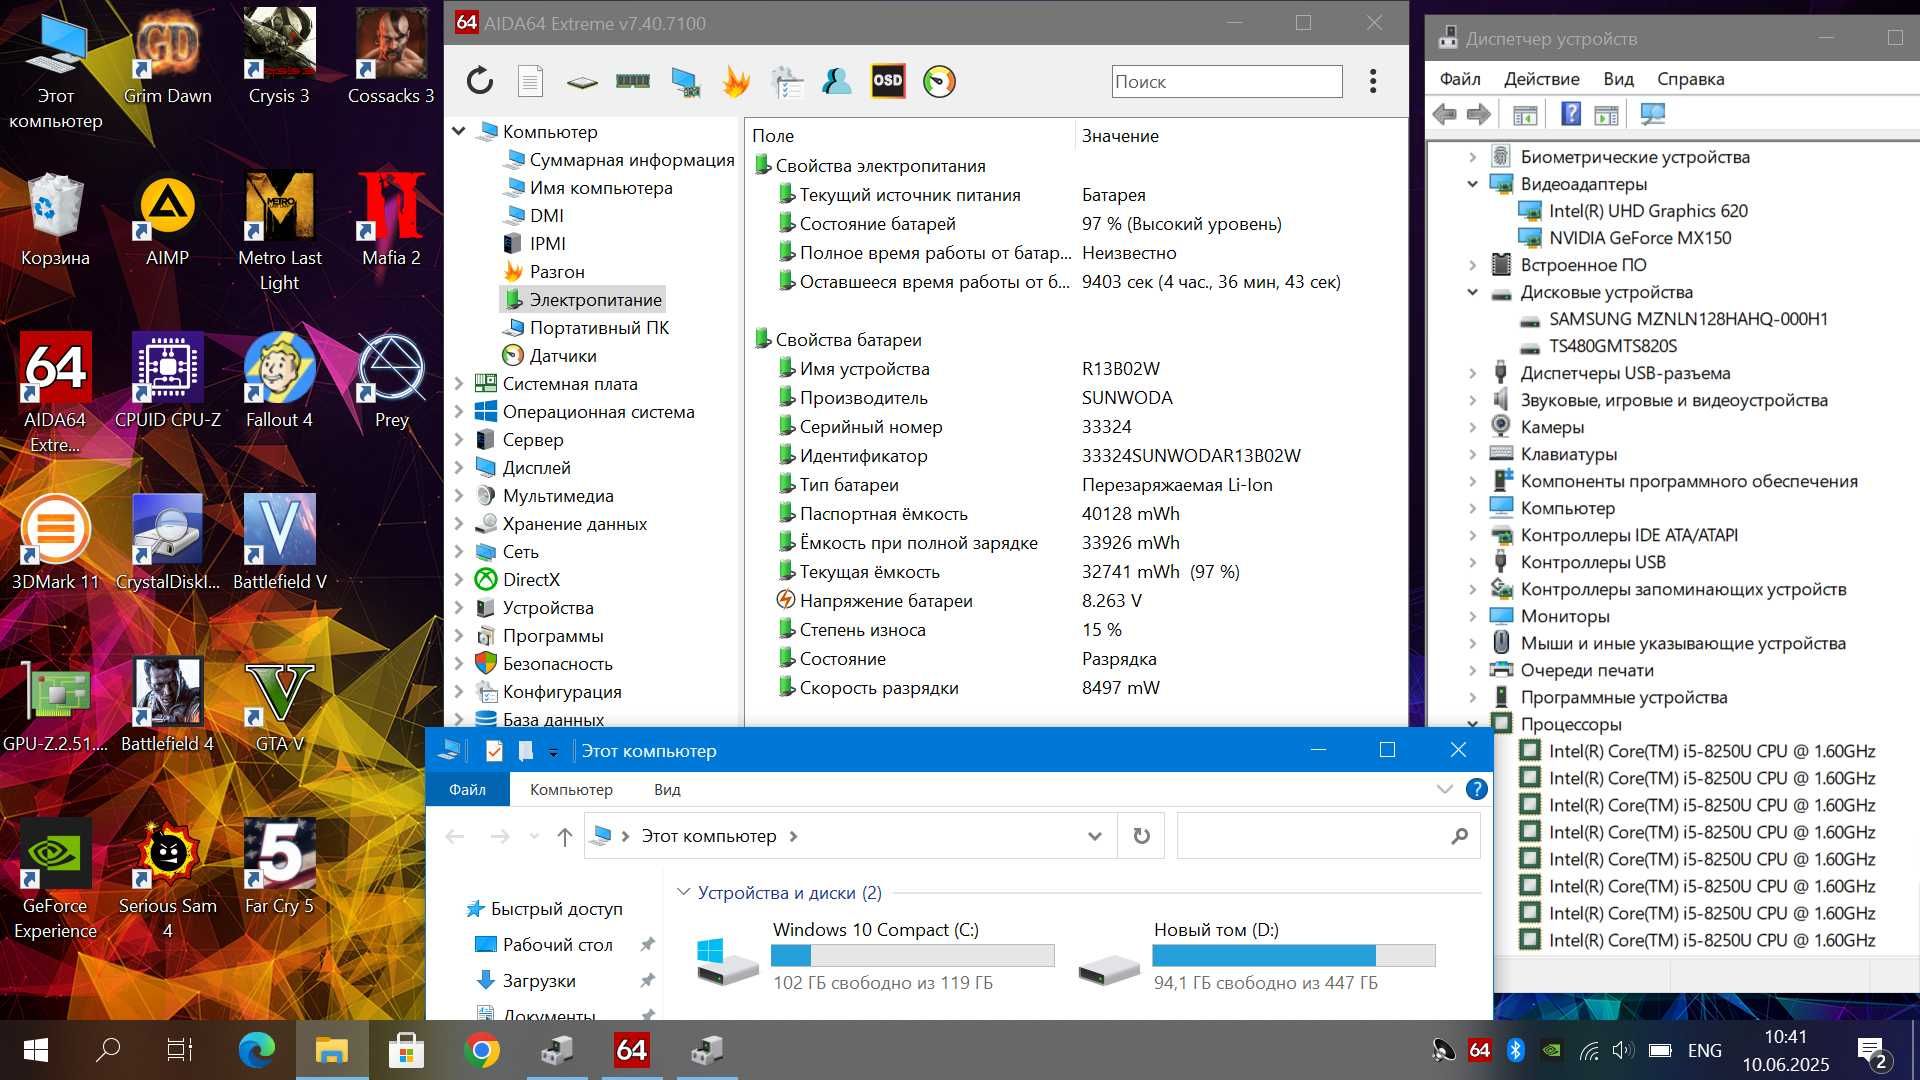Image resolution: width=1920 pixels, height=1080 pixels.
Task: Open the Recycle Bin (Корзина) desktop icon
Action: 56,219
